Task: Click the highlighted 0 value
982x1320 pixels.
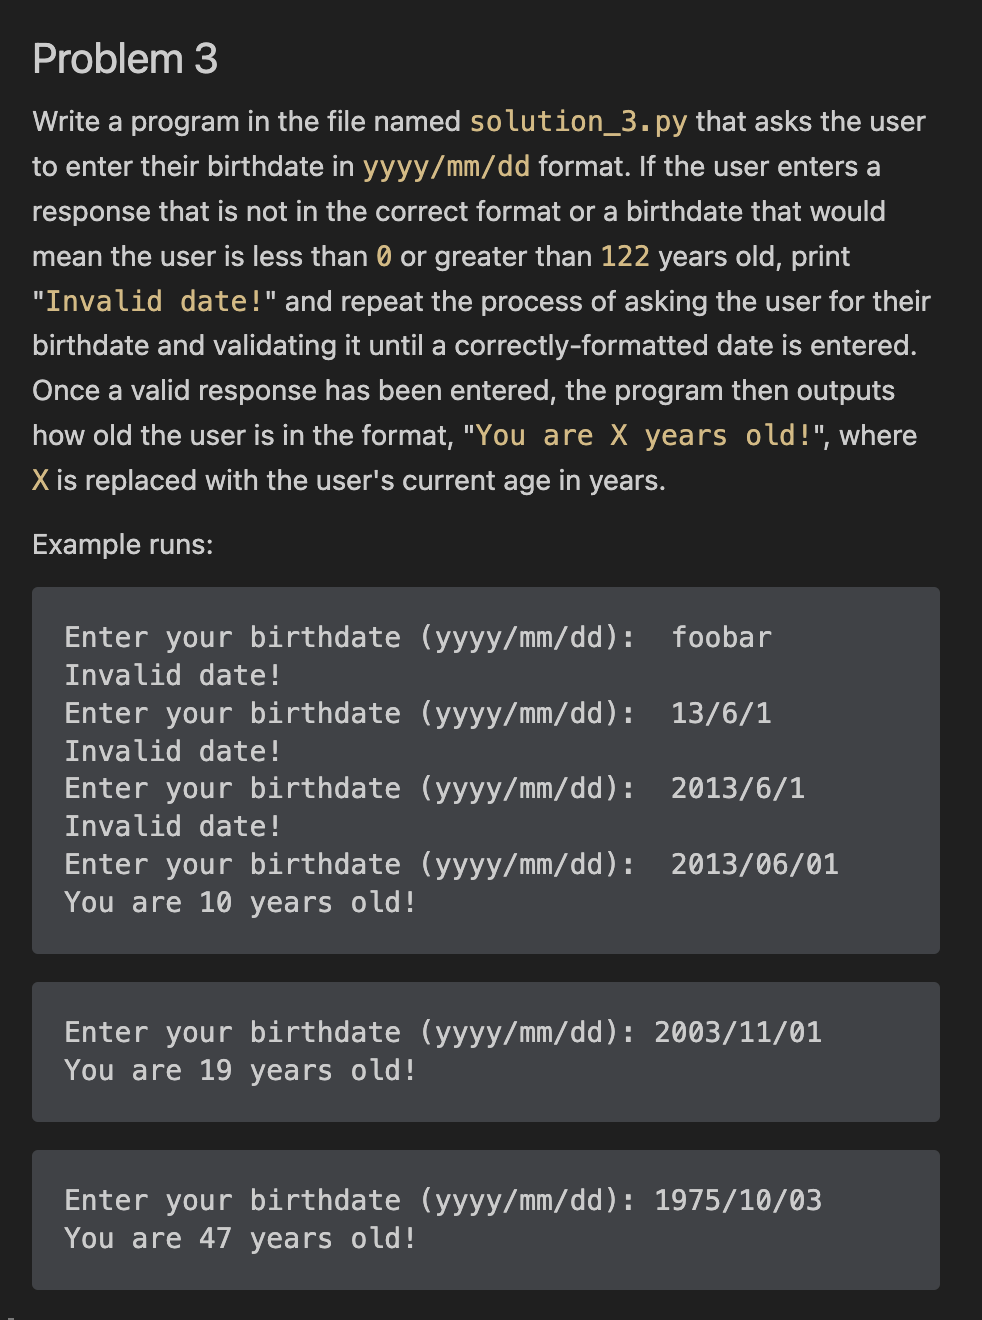Action: 384,256
